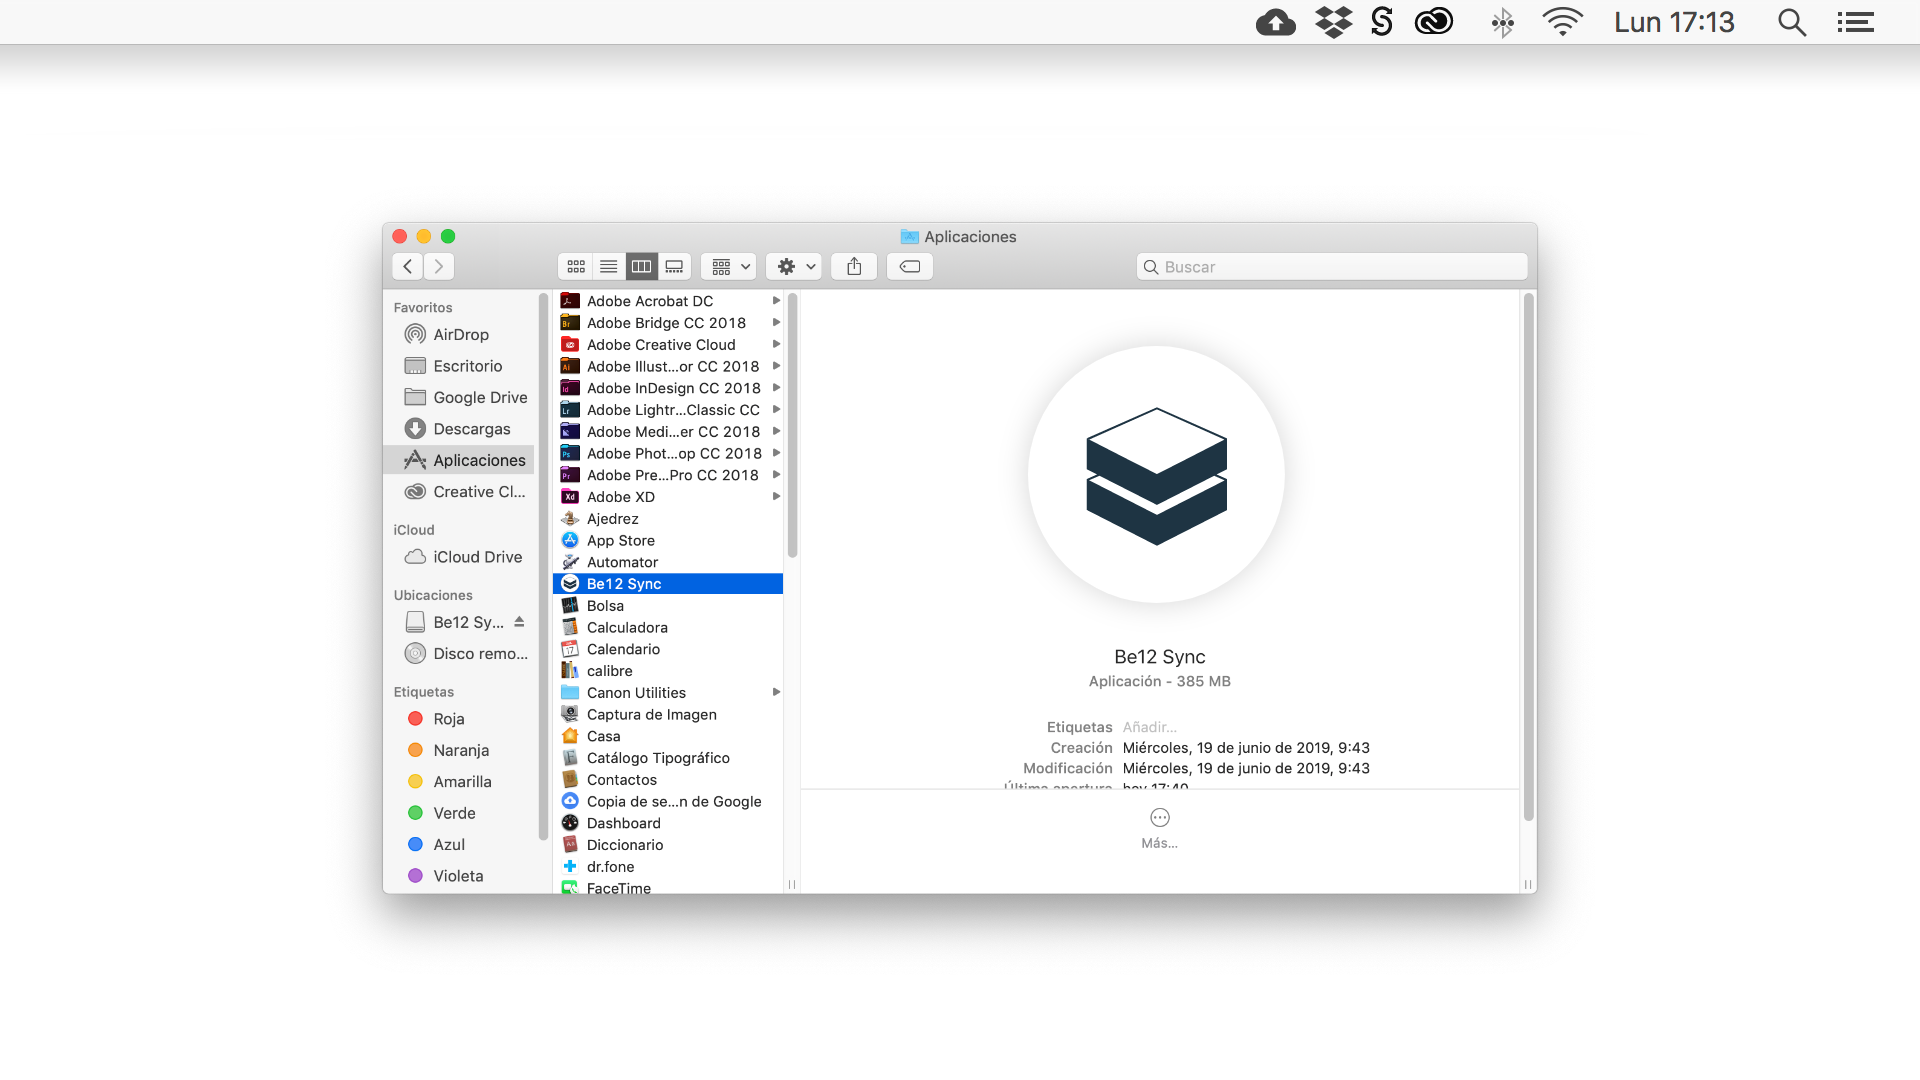Viewport: 1920px width, 1080px height.
Task: Click the Share toolbar button
Action: (x=854, y=267)
